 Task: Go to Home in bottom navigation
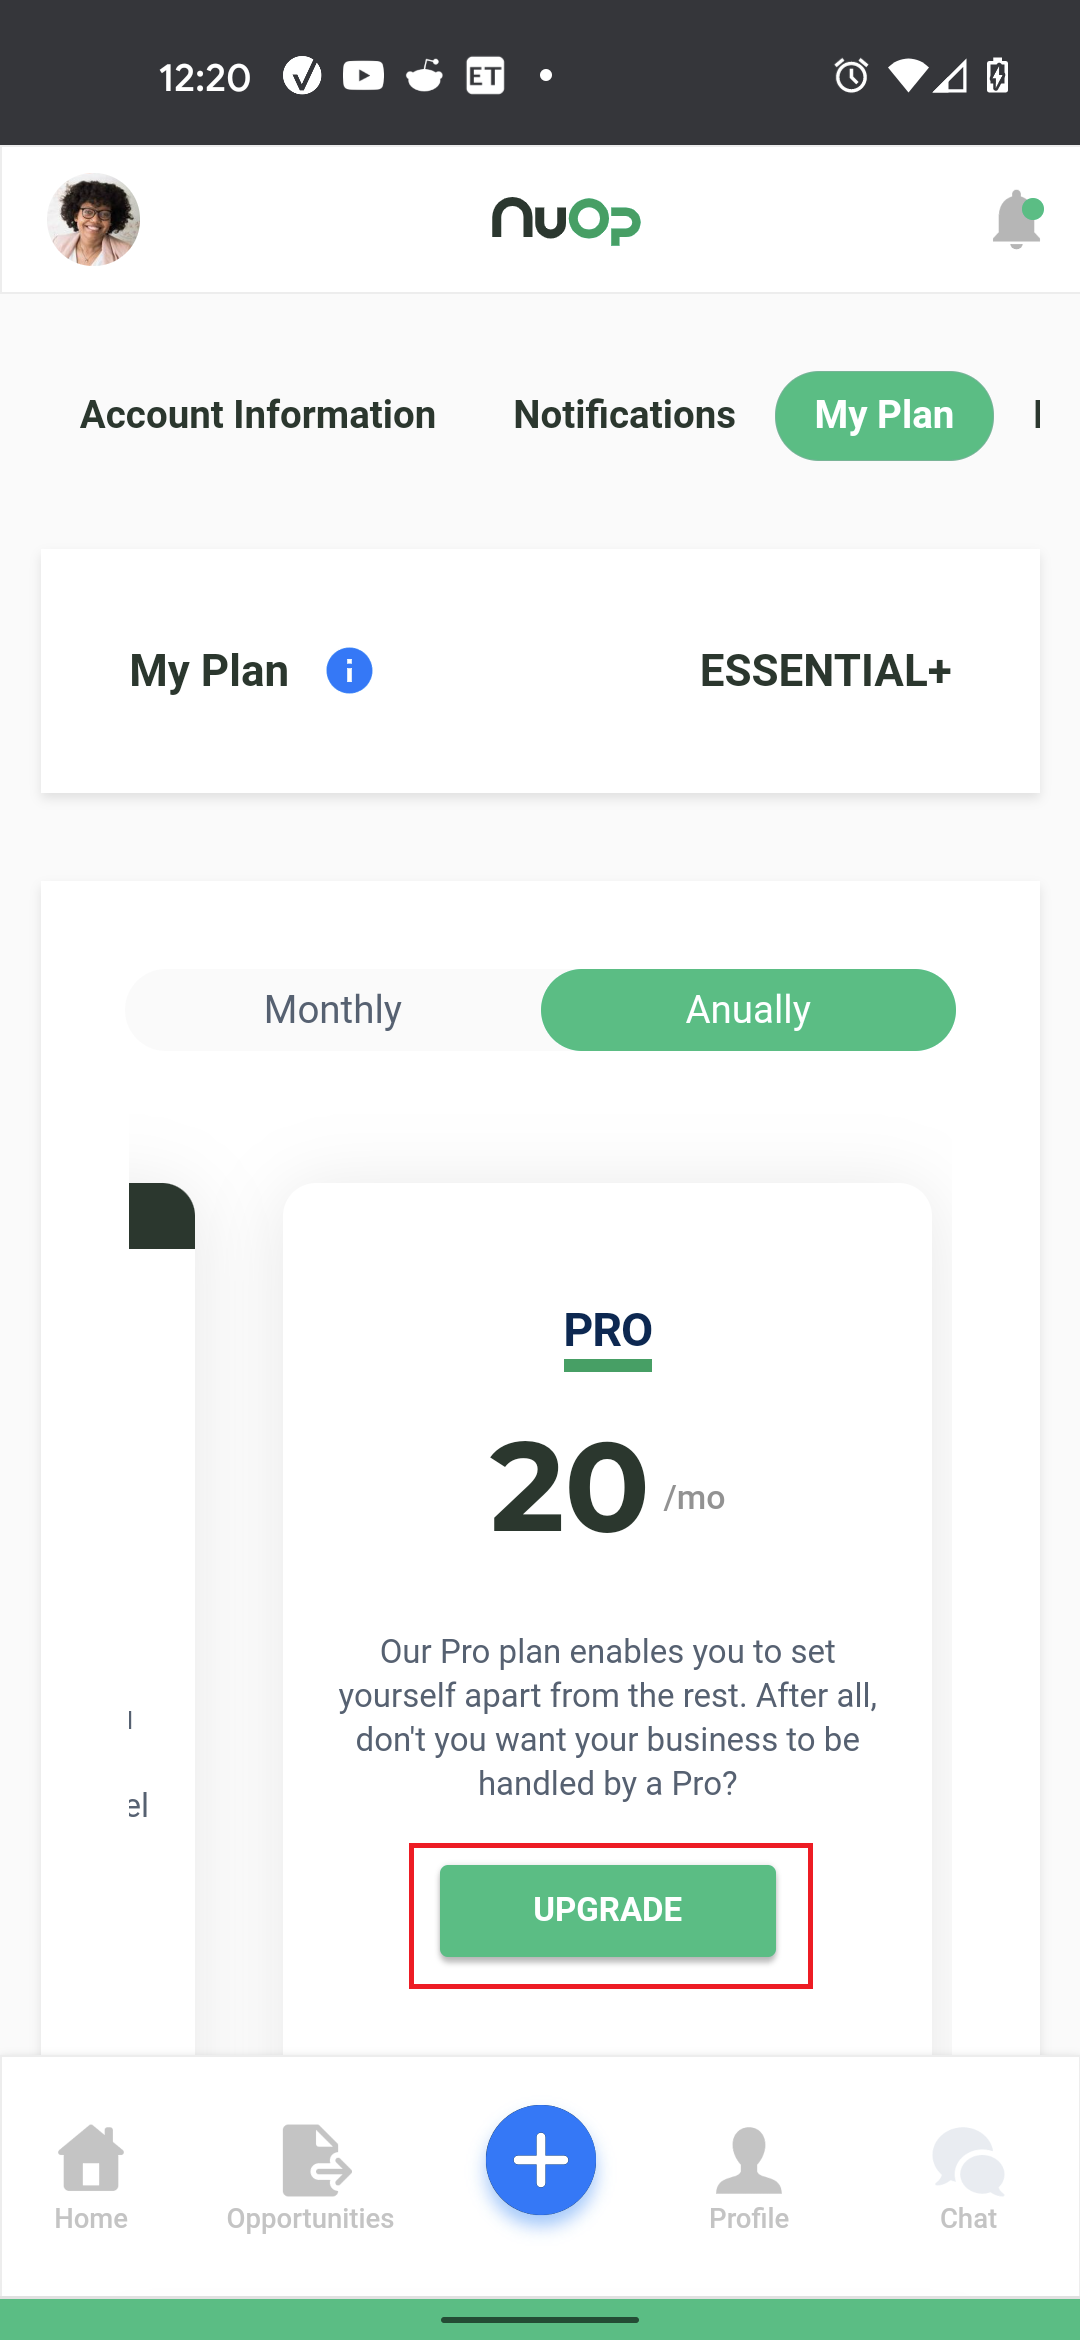point(91,2177)
